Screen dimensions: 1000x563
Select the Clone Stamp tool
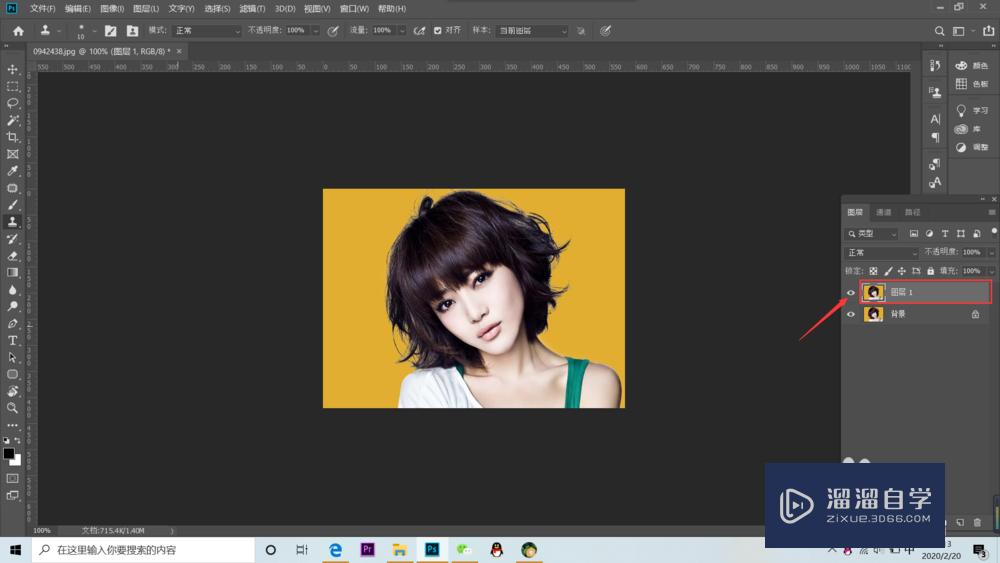coord(13,222)
